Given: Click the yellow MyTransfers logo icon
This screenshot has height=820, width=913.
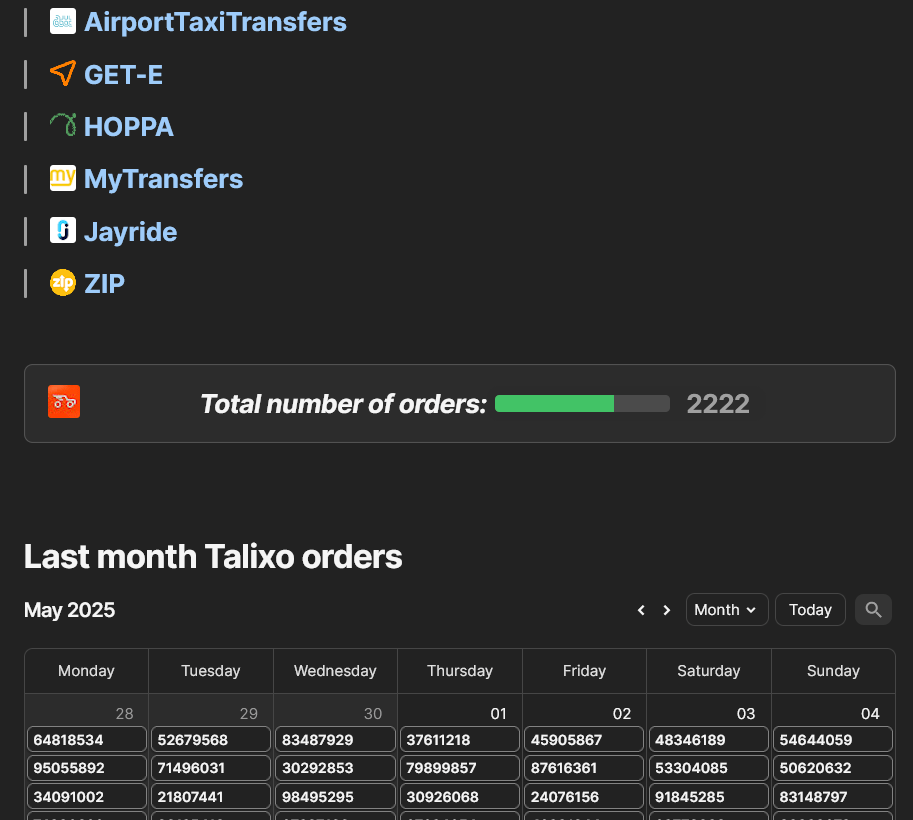Looking at the screenshot, I should [63, 178].
